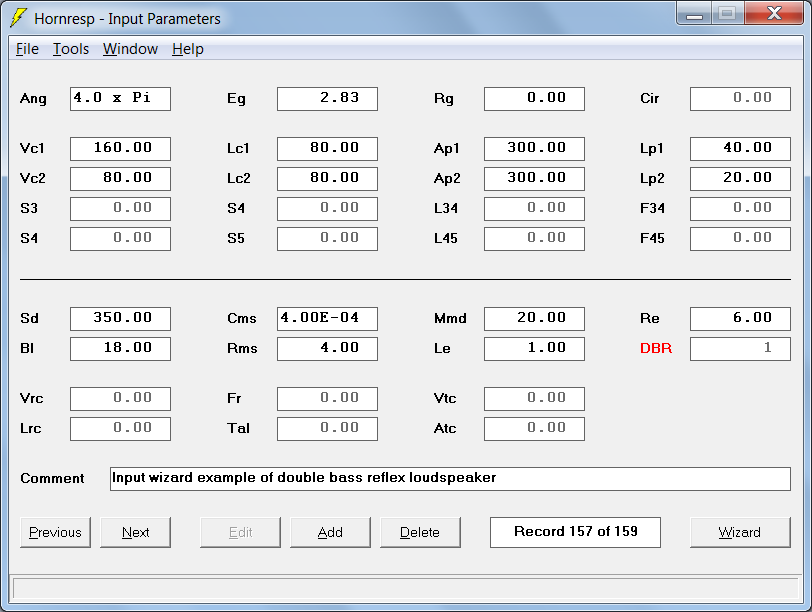Click the Add button
Viewport: 812px width, 612px height.
[x=330, y=532]
